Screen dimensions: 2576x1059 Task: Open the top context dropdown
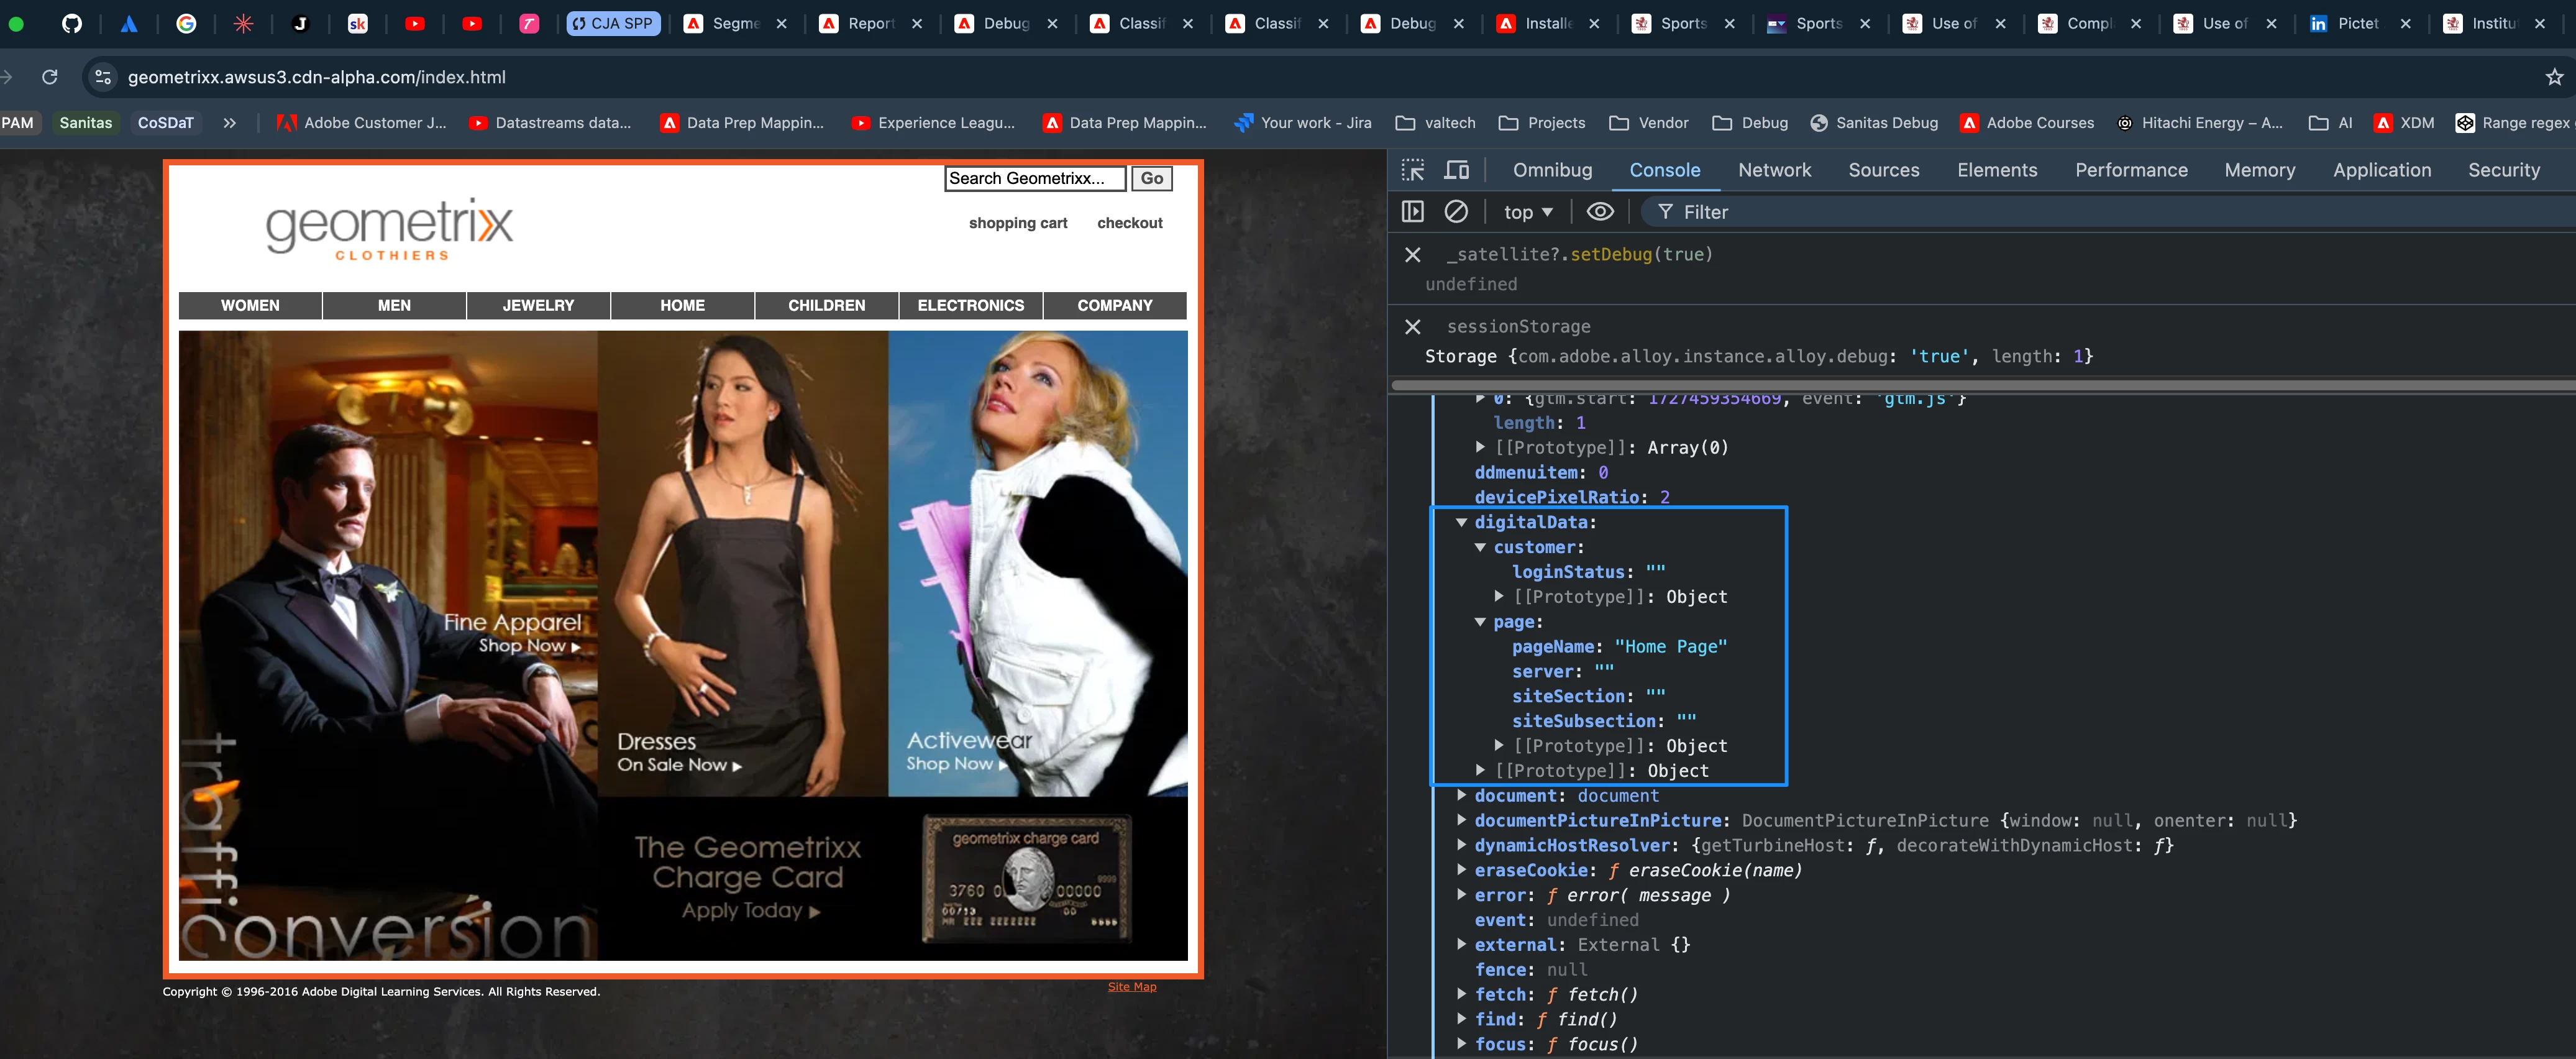coord(1527,212)
